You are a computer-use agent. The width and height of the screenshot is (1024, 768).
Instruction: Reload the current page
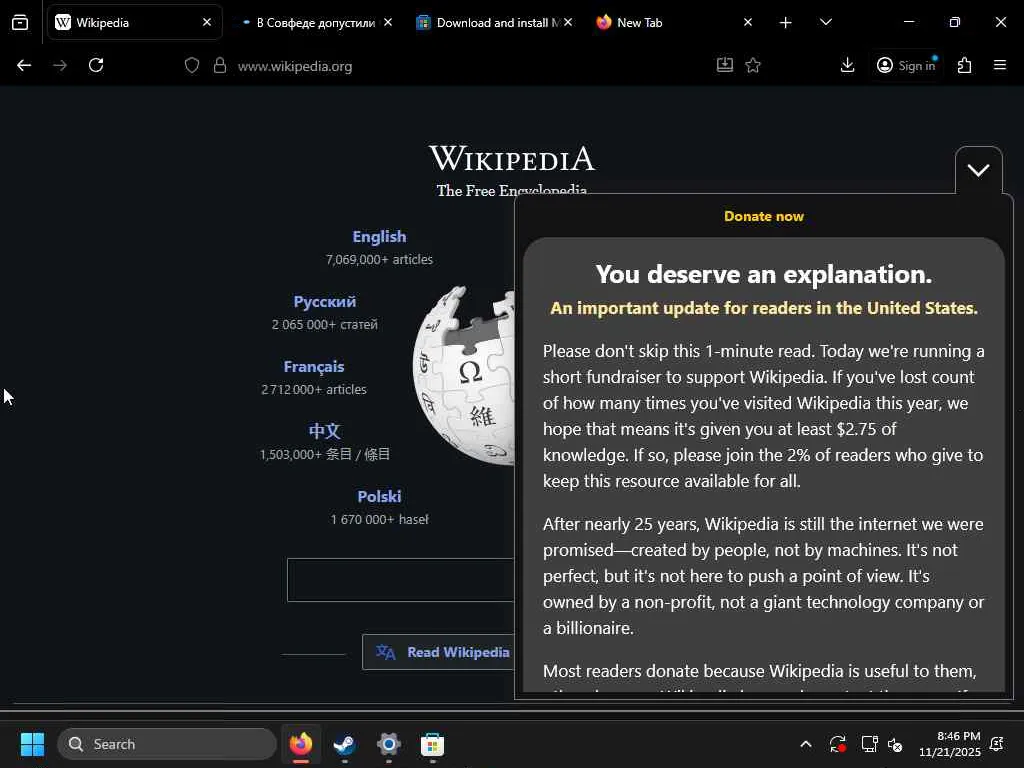[x=96, y=65]
